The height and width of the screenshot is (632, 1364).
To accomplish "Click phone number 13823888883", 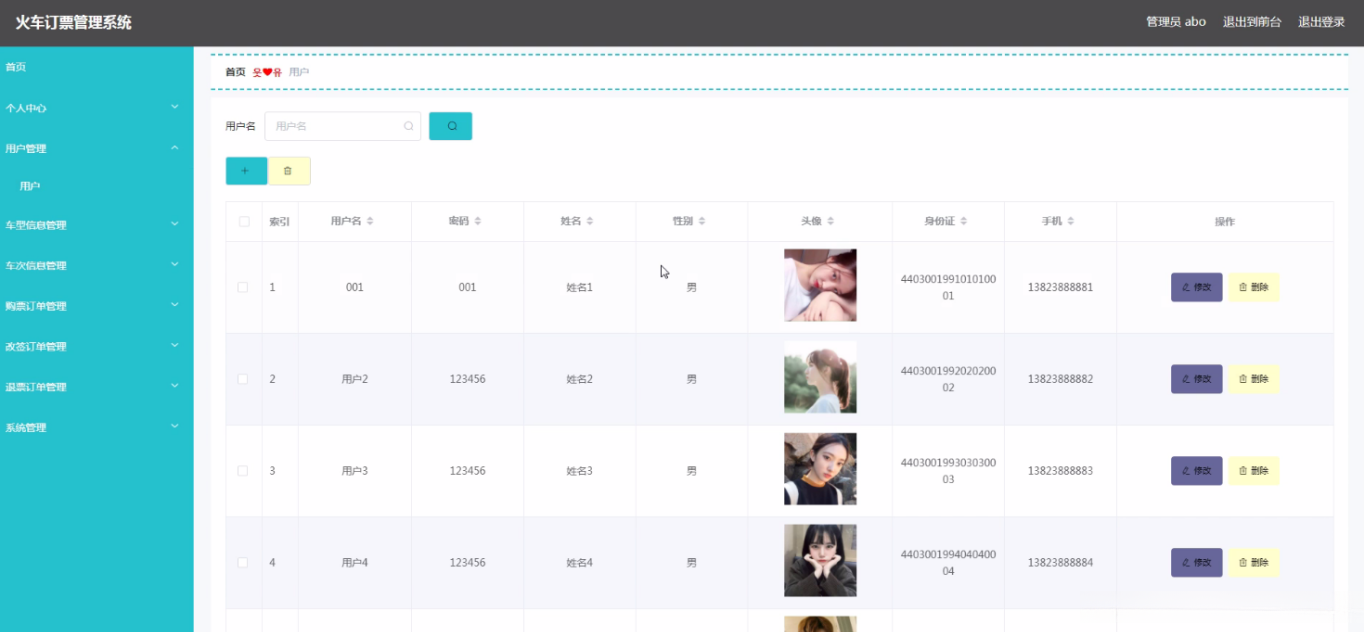I will (x=1060, y=471).
